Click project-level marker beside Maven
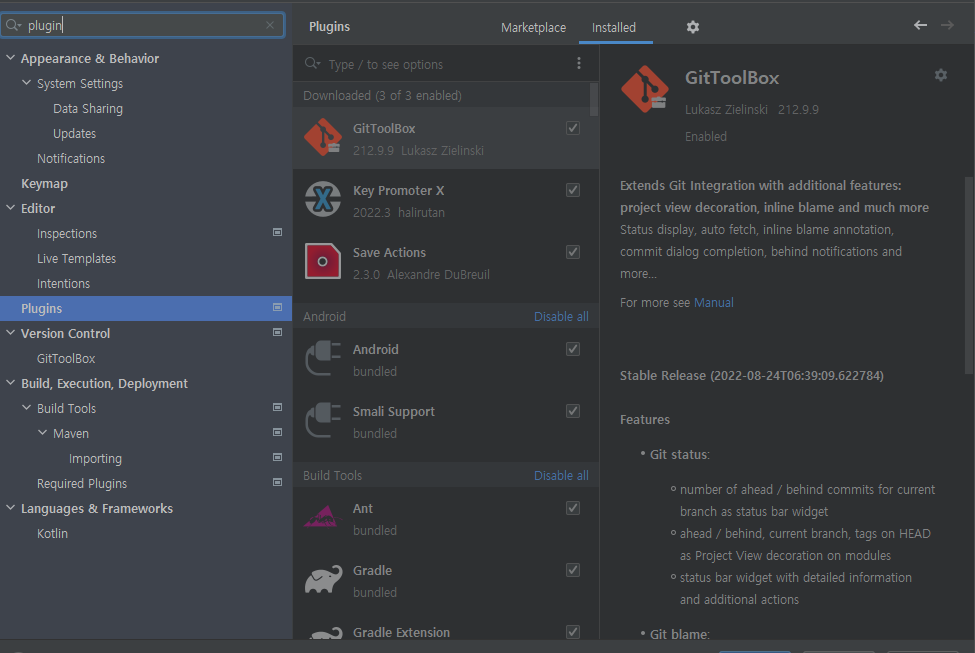Image resolution: width=975 pixels, height=653 pixels. 277,432
